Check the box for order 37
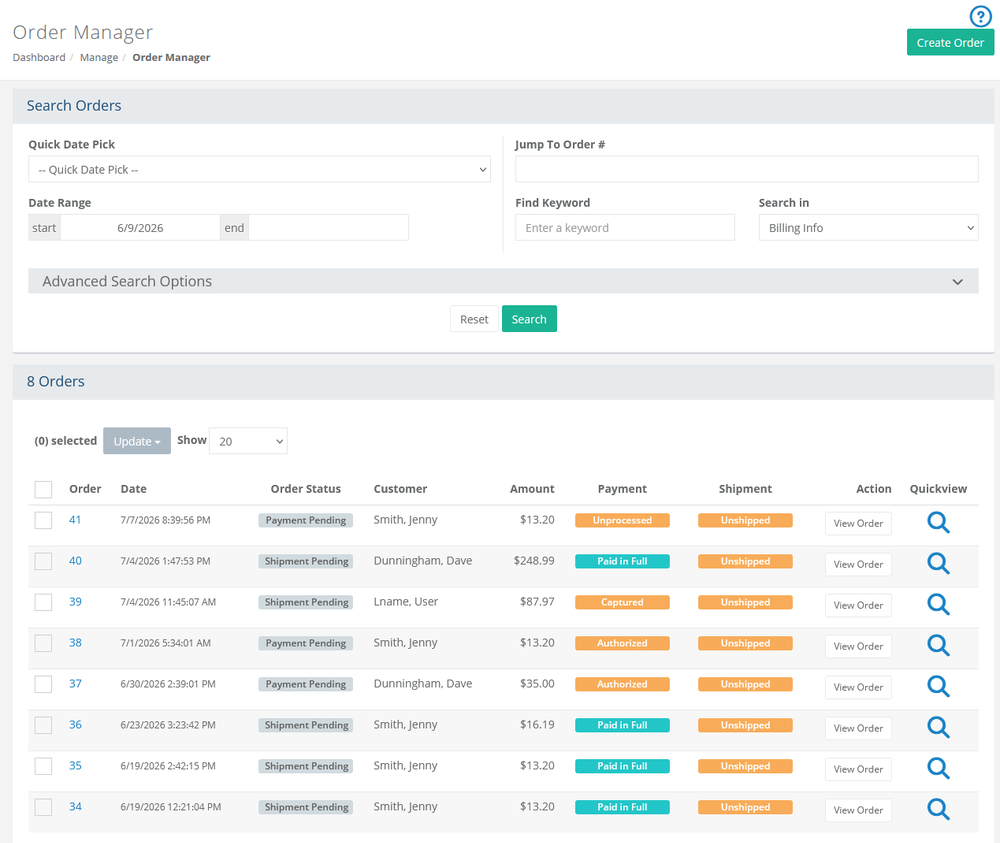This screenshot has width=1000, height=843. [43, 684]
